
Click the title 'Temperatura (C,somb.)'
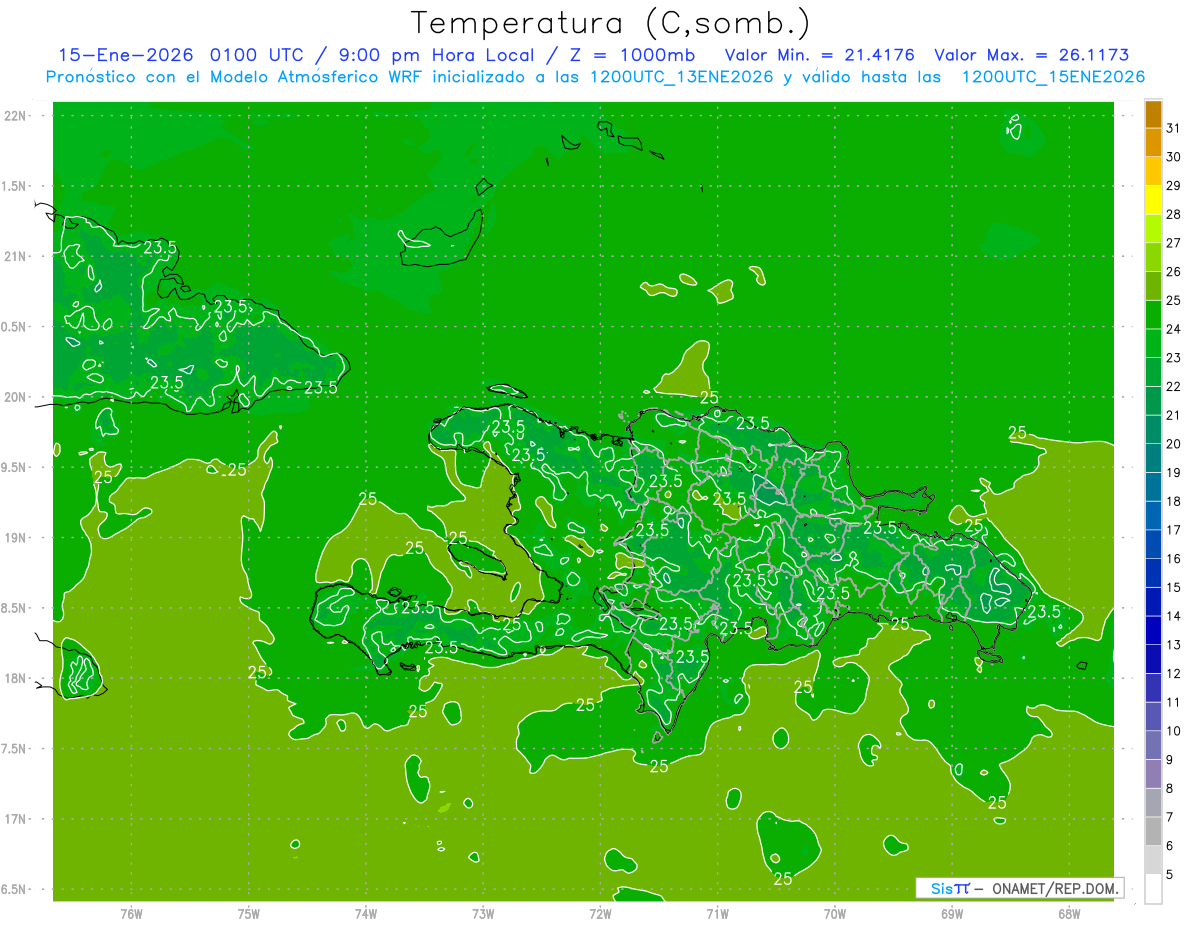point(611,23)
